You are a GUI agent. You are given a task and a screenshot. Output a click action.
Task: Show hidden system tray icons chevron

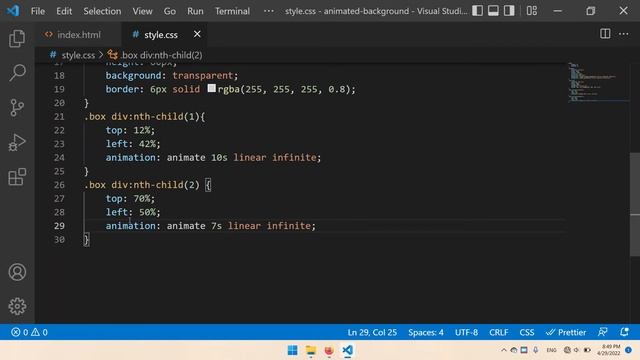[x=504, y=350]
